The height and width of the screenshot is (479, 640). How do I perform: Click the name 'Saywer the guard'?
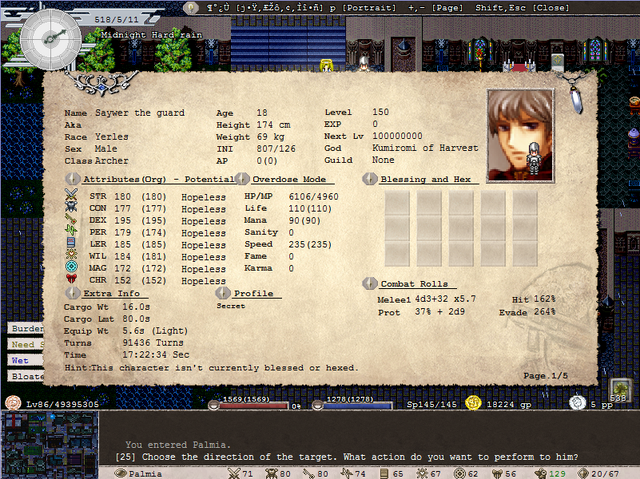(x=140, y=113)
